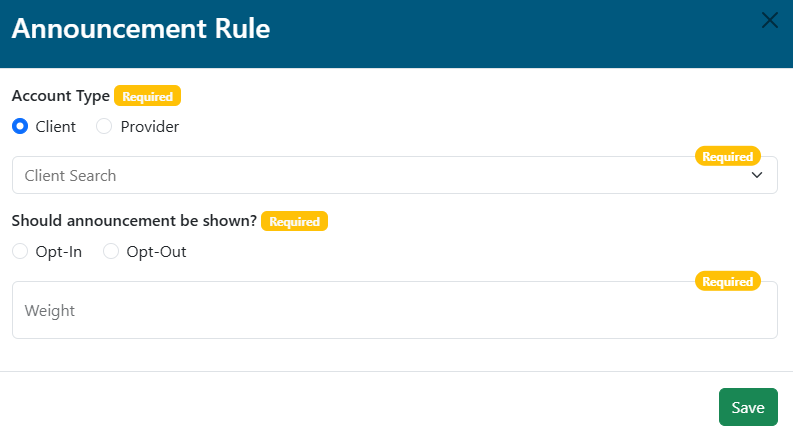Click the Client option label text

55,127
